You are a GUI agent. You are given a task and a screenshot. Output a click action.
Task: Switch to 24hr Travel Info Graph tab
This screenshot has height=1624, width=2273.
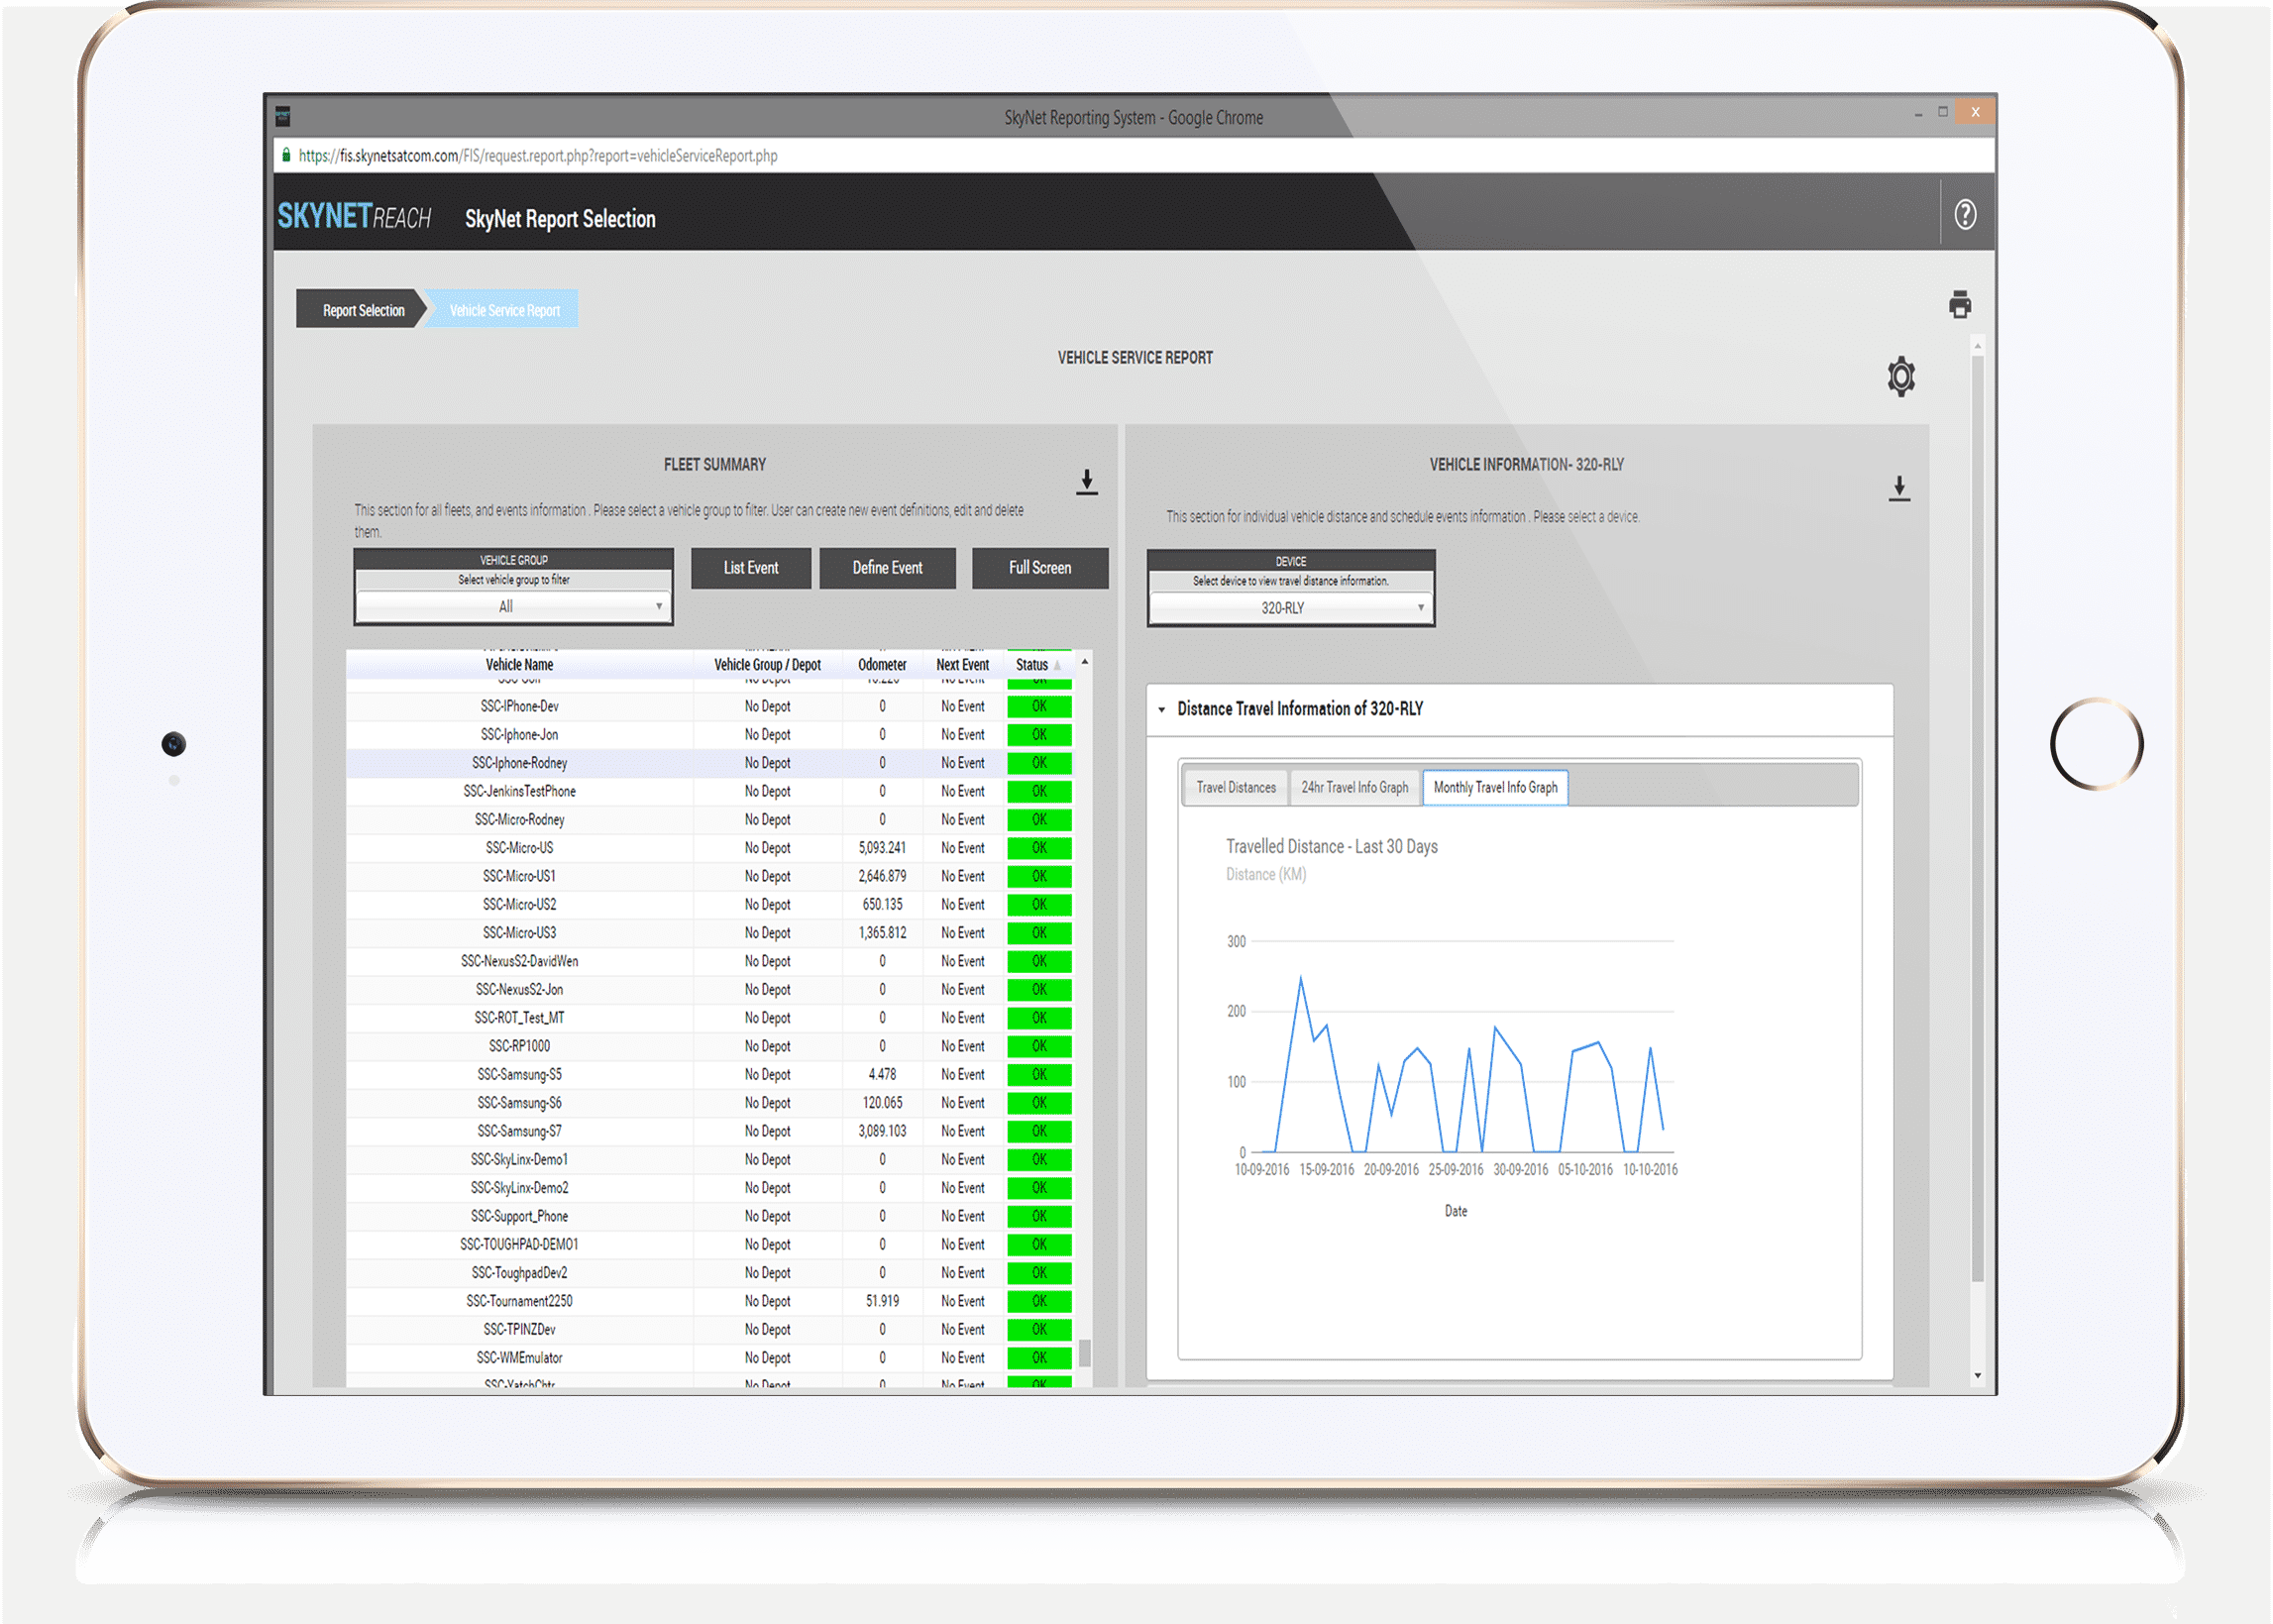click(1354, 788)
